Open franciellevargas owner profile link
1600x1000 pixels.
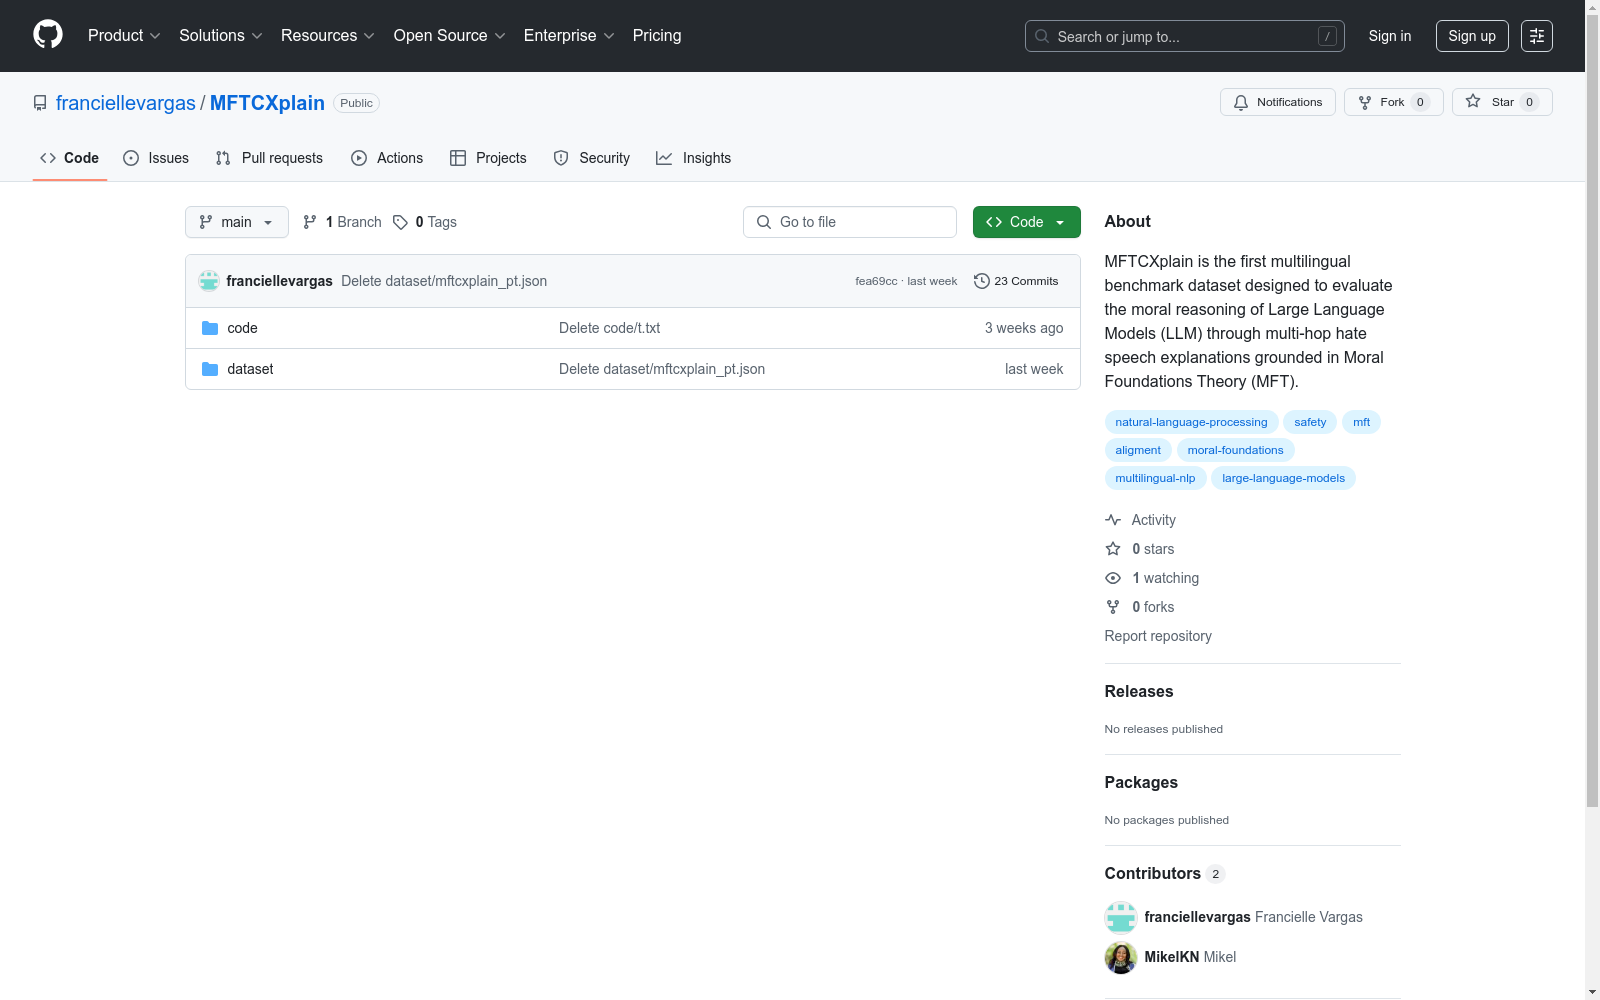click(126, 103)
